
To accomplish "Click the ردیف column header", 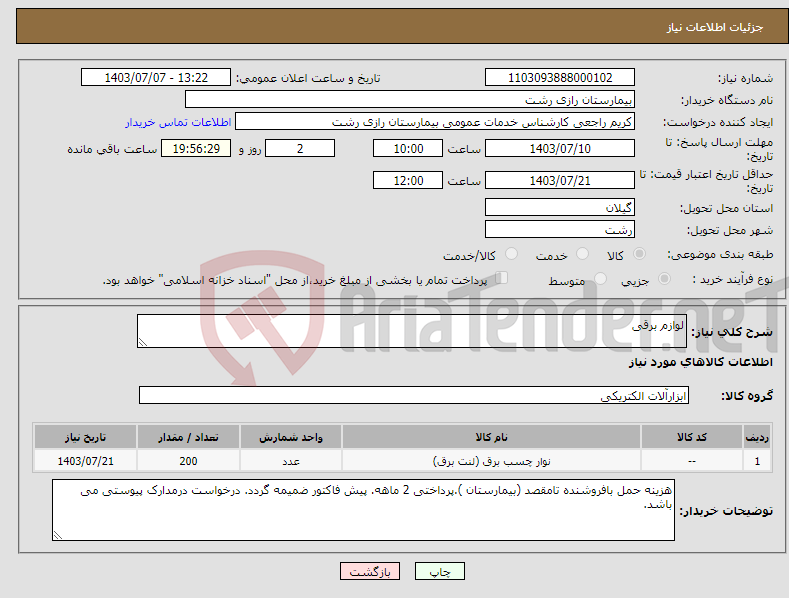I will point(757,437).
